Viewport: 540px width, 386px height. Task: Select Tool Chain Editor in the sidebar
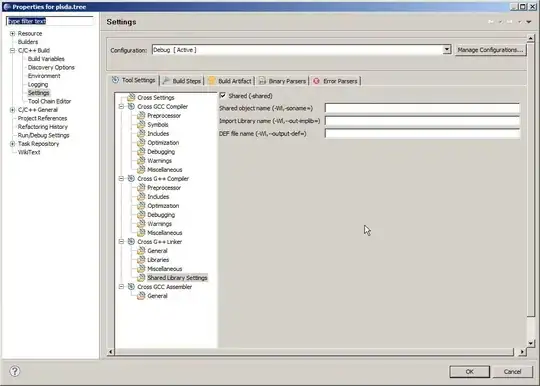49,101
